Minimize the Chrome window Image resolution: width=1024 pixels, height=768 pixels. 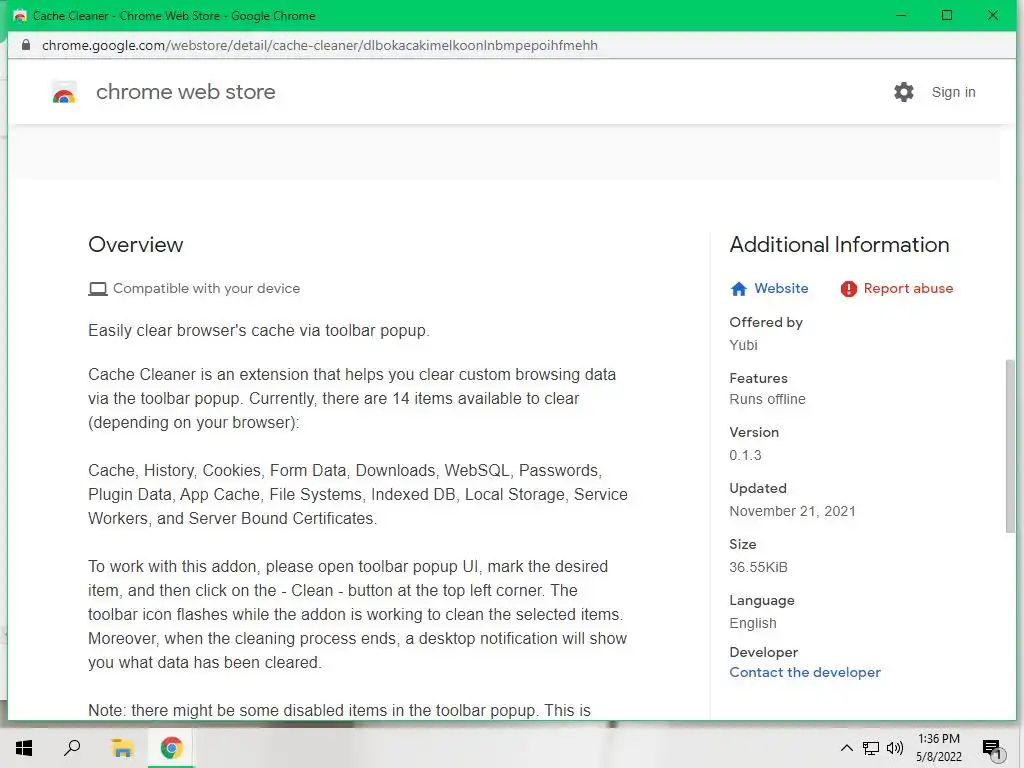point(901,15)
